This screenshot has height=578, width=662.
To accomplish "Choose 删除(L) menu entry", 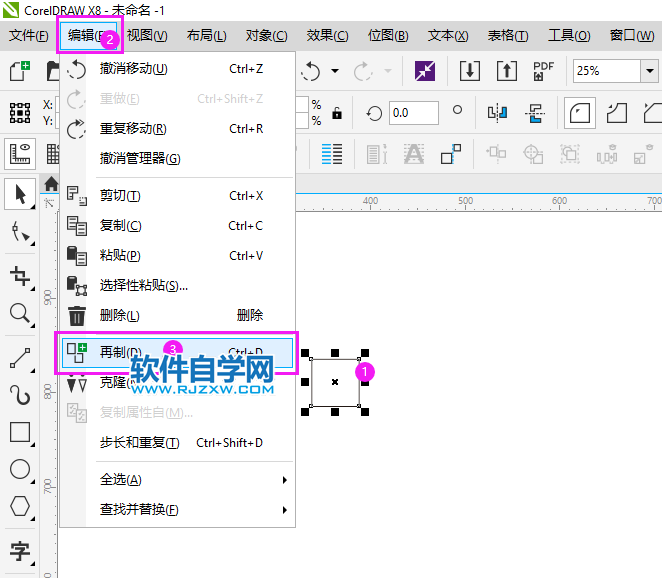I will [177, 315].
